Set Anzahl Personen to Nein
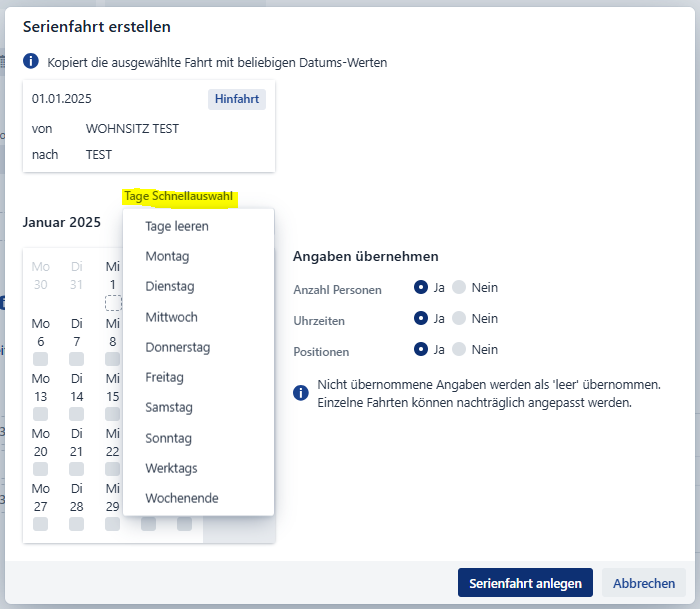Screen dimensions: 700x609 pyautogui.click(x=459, y=288)
